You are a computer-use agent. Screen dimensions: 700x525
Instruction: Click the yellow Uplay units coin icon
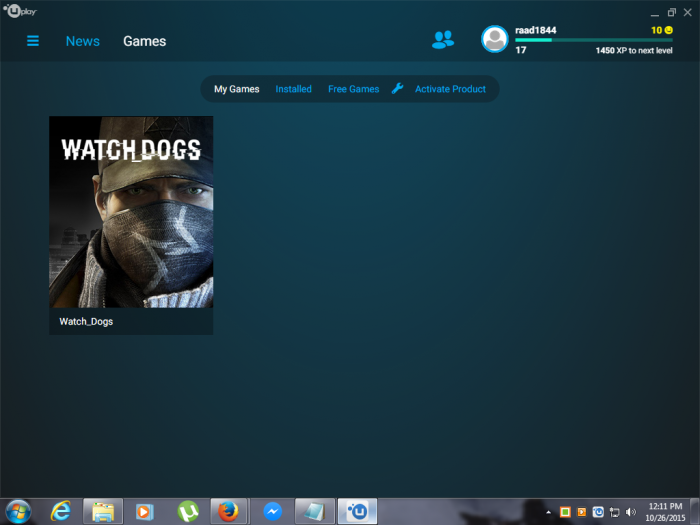(668, 30)
